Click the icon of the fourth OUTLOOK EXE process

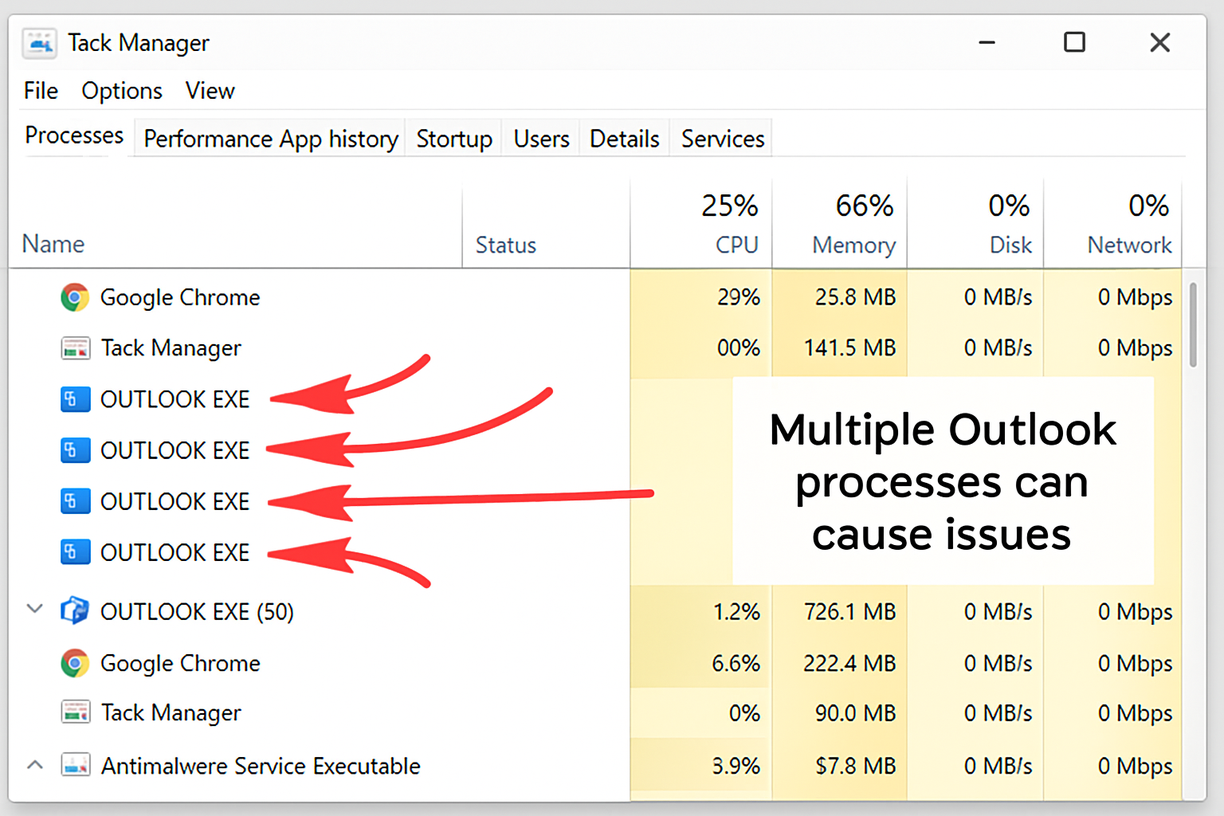click(74, 552)
